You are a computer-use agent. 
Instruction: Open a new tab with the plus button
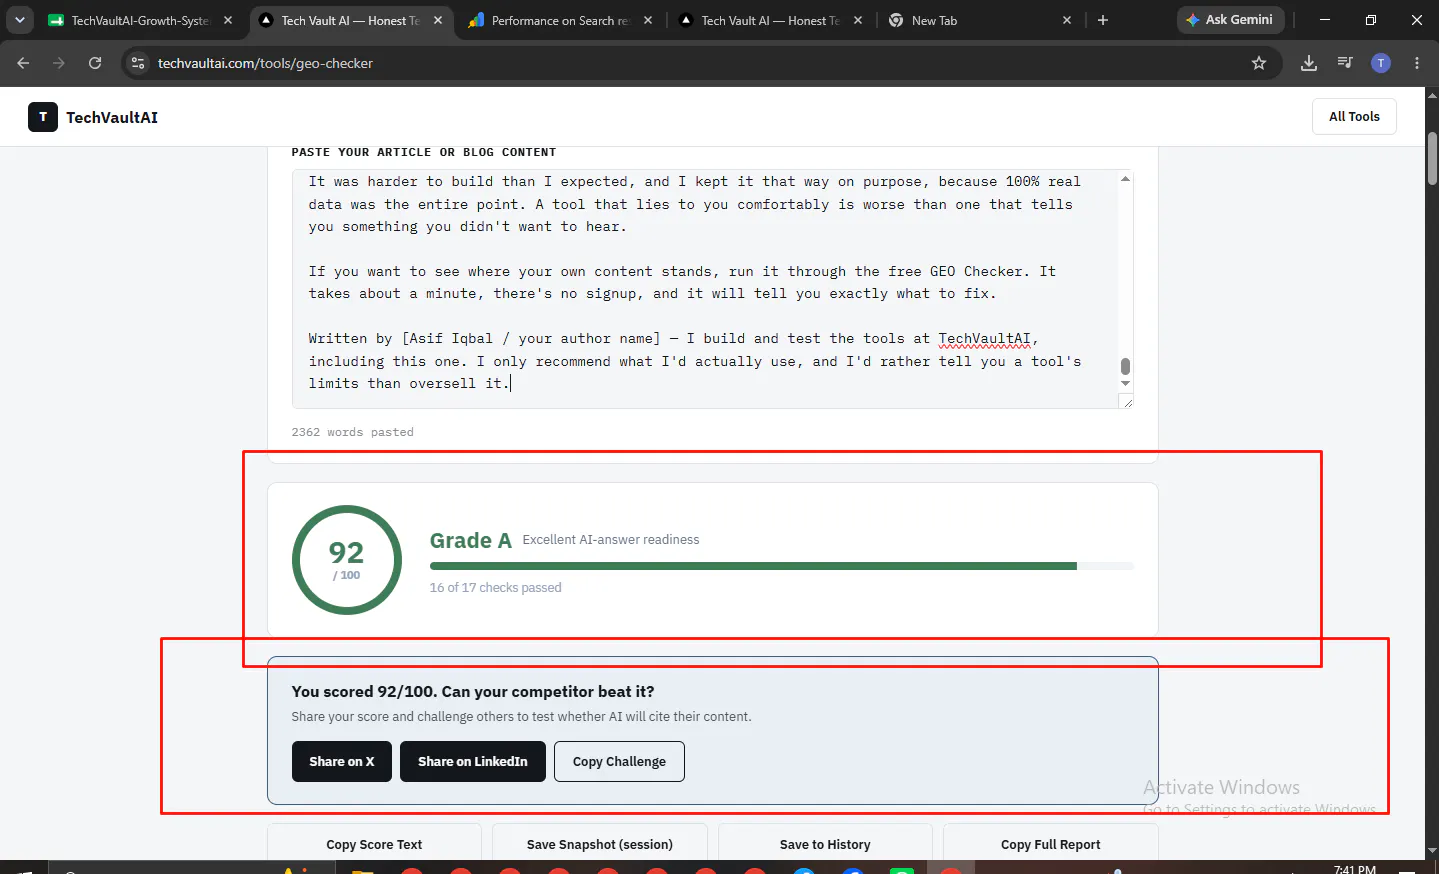pos(1103,20)
